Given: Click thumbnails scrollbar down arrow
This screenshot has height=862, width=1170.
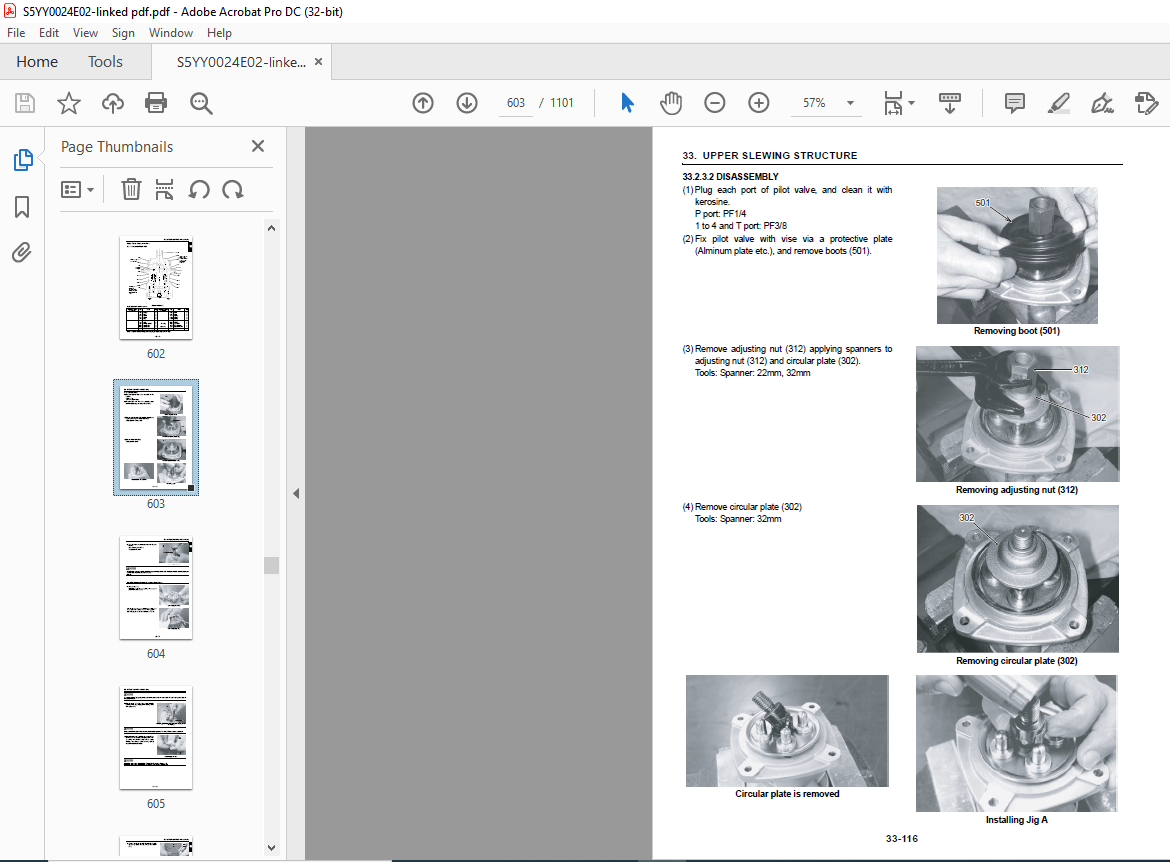Looking at the screenshot, I should (272, 847).
